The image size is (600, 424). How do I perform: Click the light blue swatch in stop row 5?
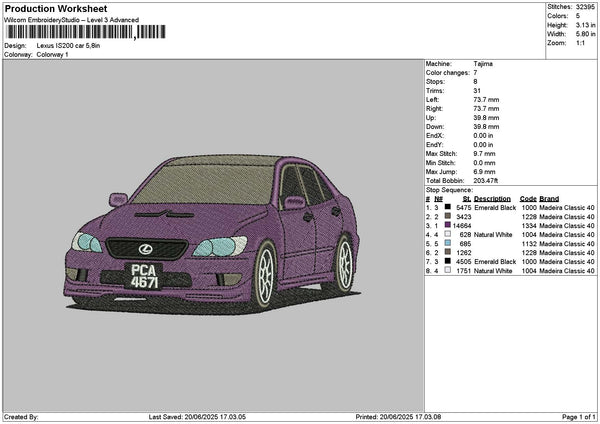tap(447, 243)
